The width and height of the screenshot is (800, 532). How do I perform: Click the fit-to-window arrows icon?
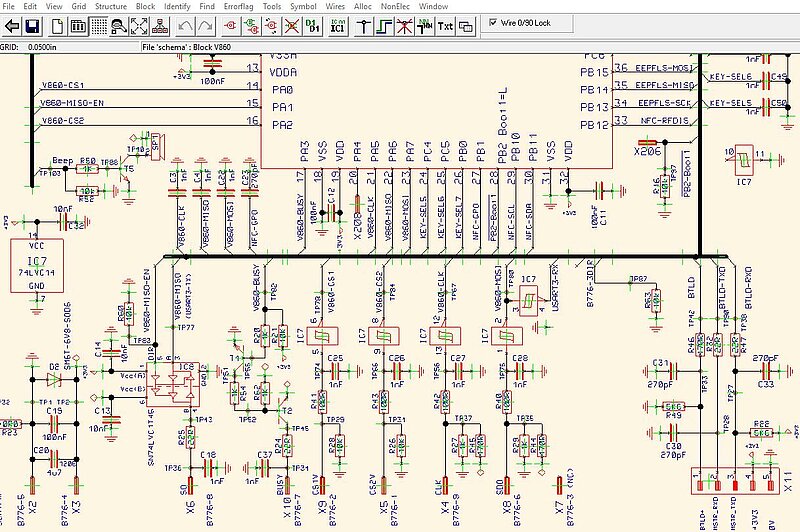[x=138, y=26]
